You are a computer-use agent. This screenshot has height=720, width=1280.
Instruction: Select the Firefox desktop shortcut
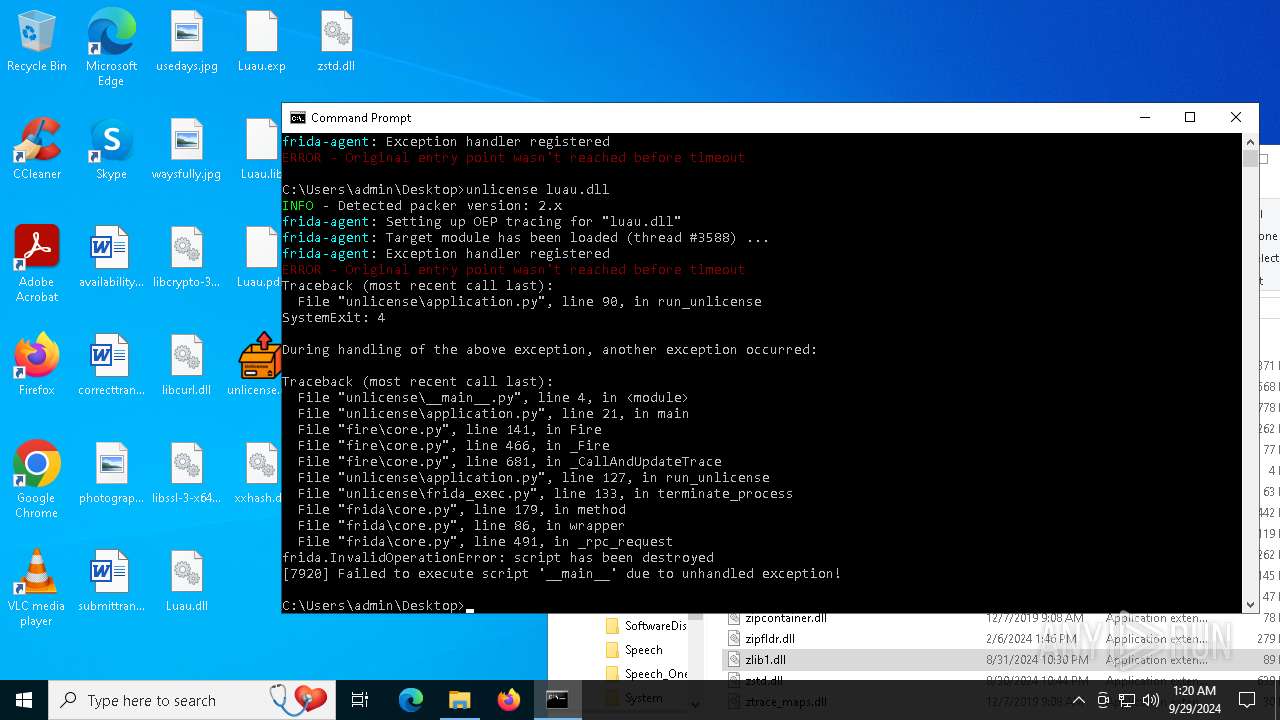(x=37, y=365)
